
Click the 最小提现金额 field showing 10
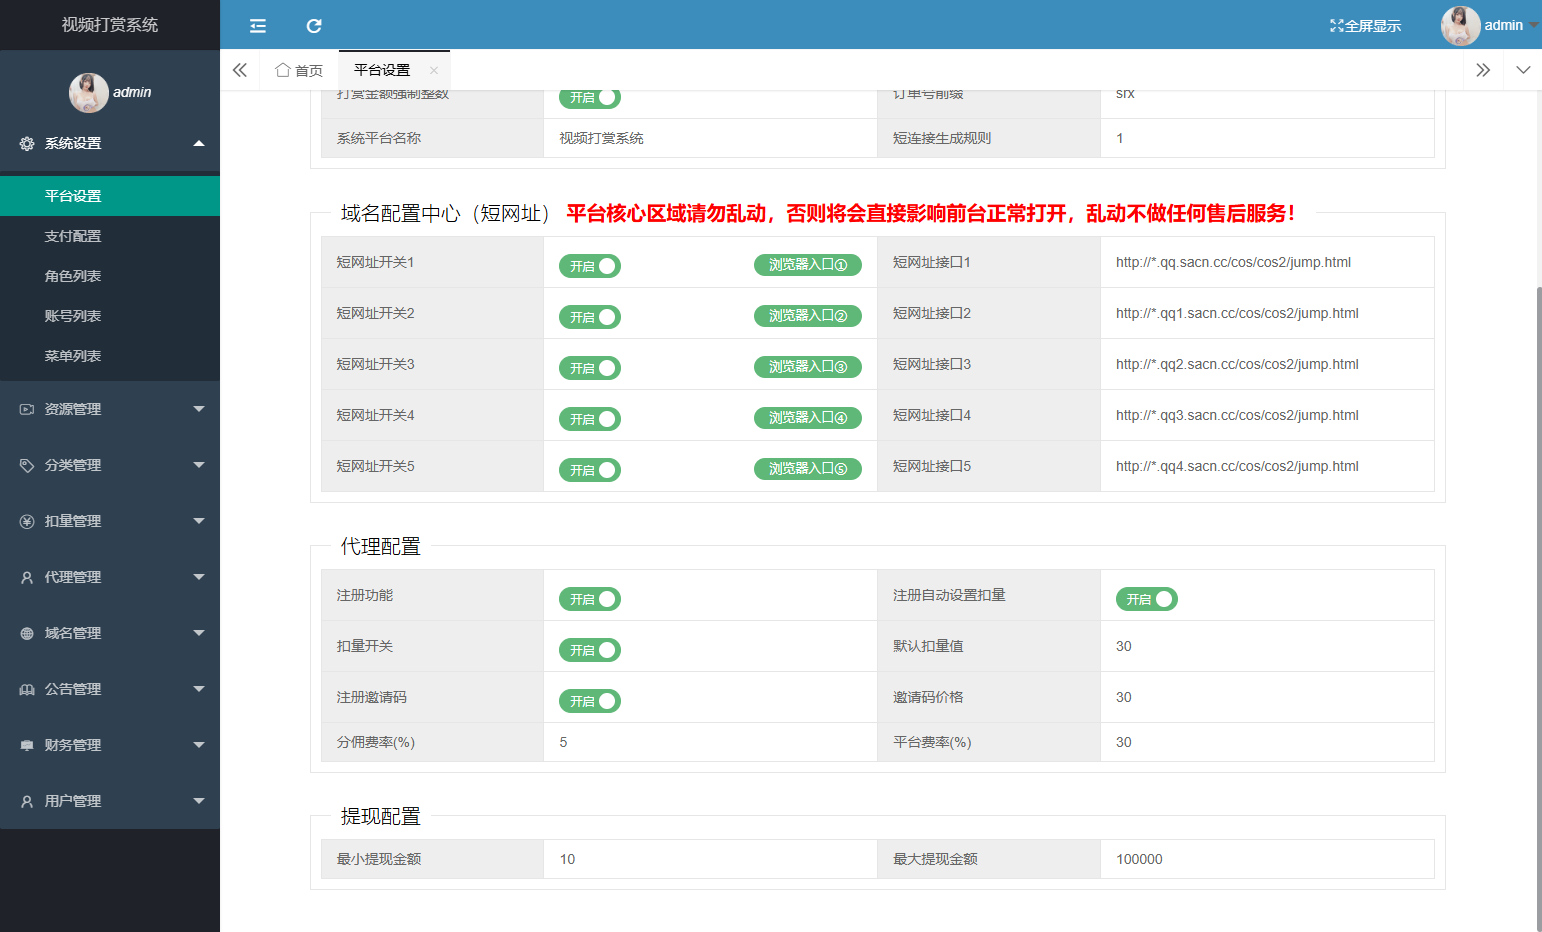(710, 859)
